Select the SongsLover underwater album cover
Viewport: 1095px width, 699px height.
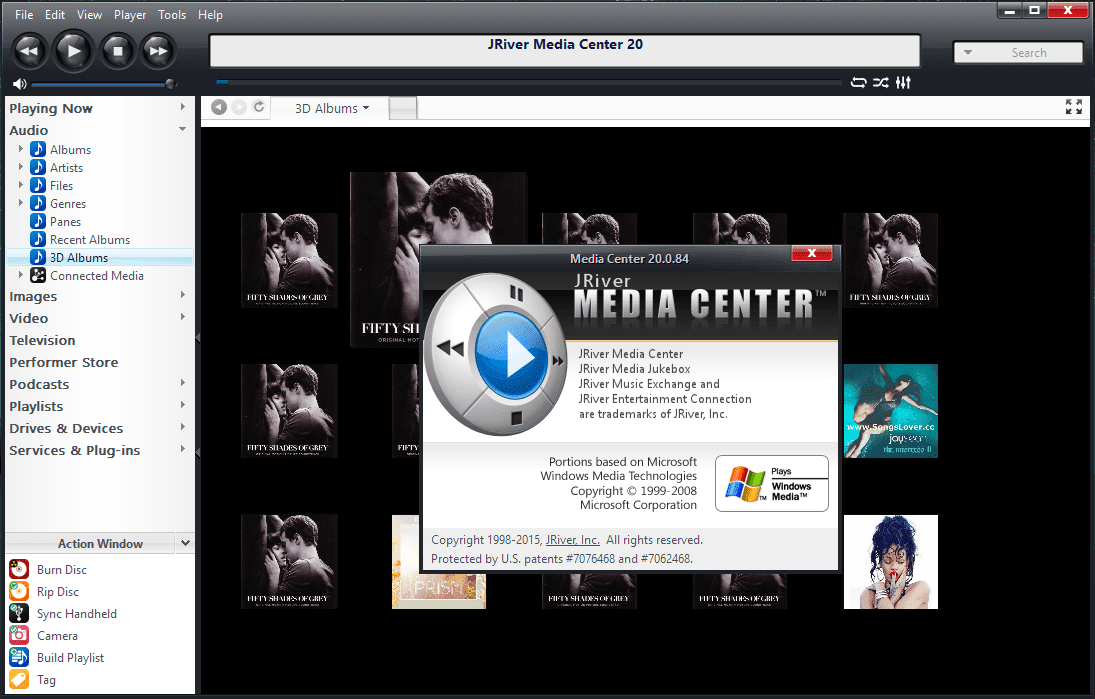pos(890,411)
